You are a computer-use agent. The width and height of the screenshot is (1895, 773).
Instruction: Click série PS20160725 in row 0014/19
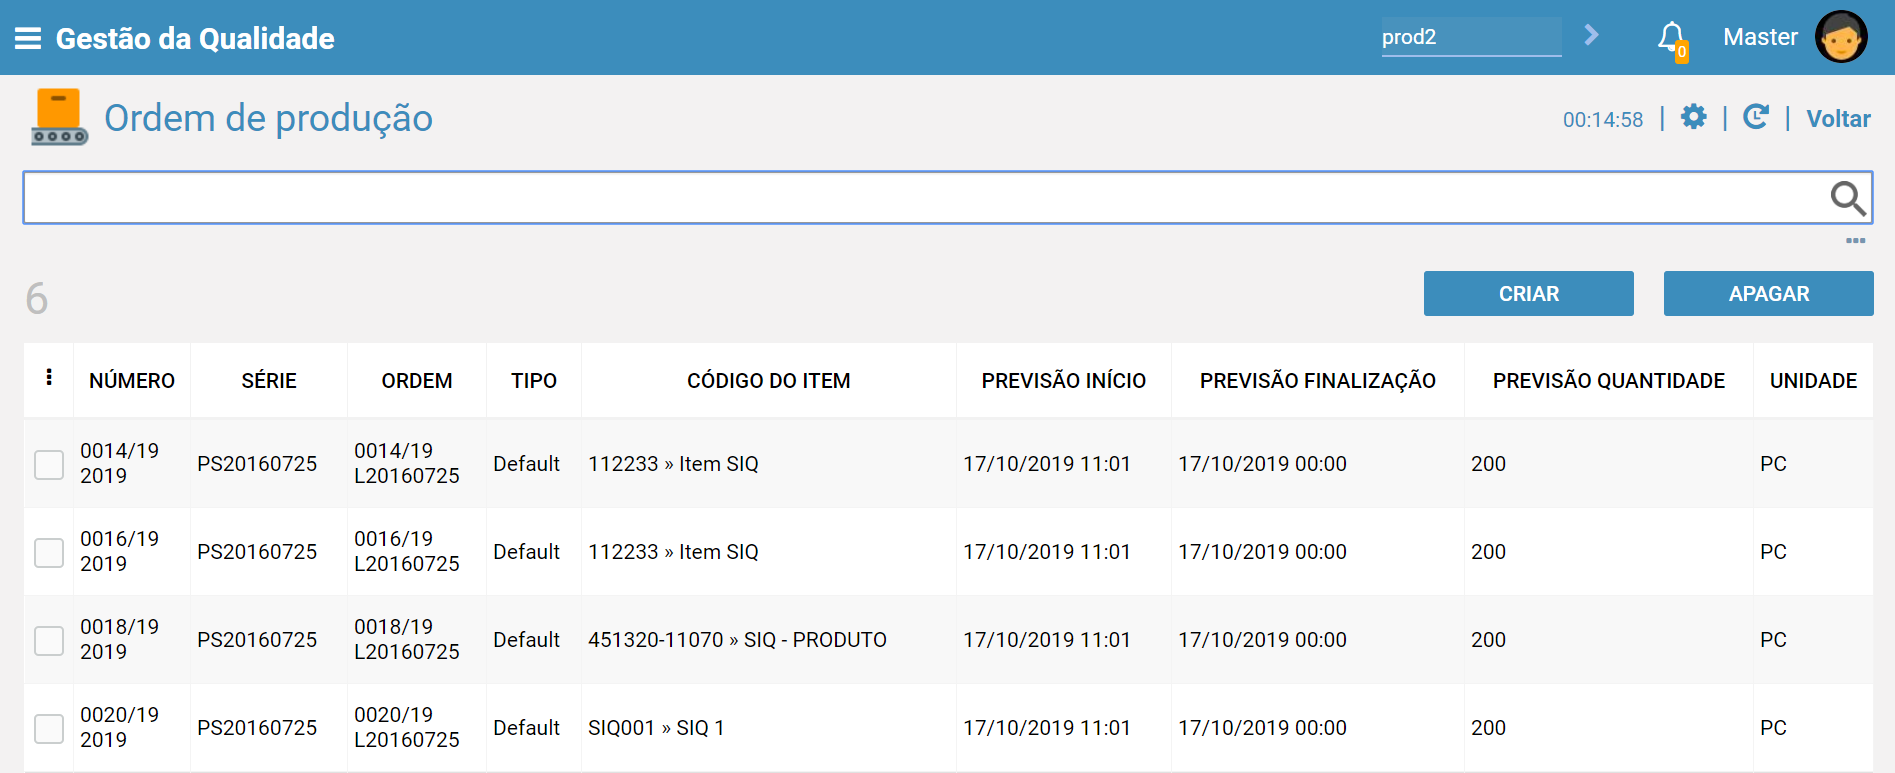coord(257,464)
